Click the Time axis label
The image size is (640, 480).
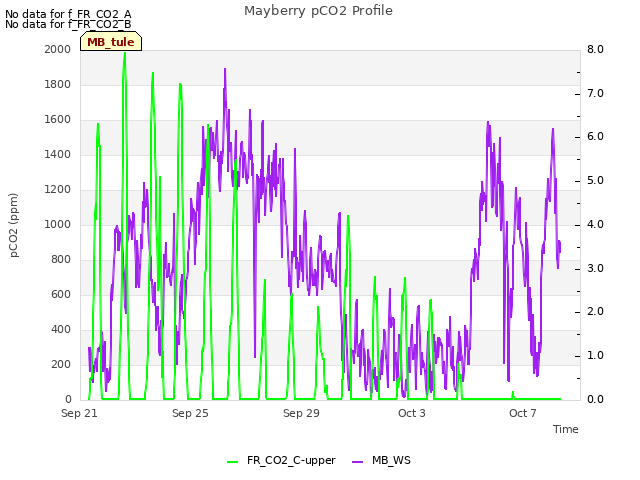(x=566, y=429)
